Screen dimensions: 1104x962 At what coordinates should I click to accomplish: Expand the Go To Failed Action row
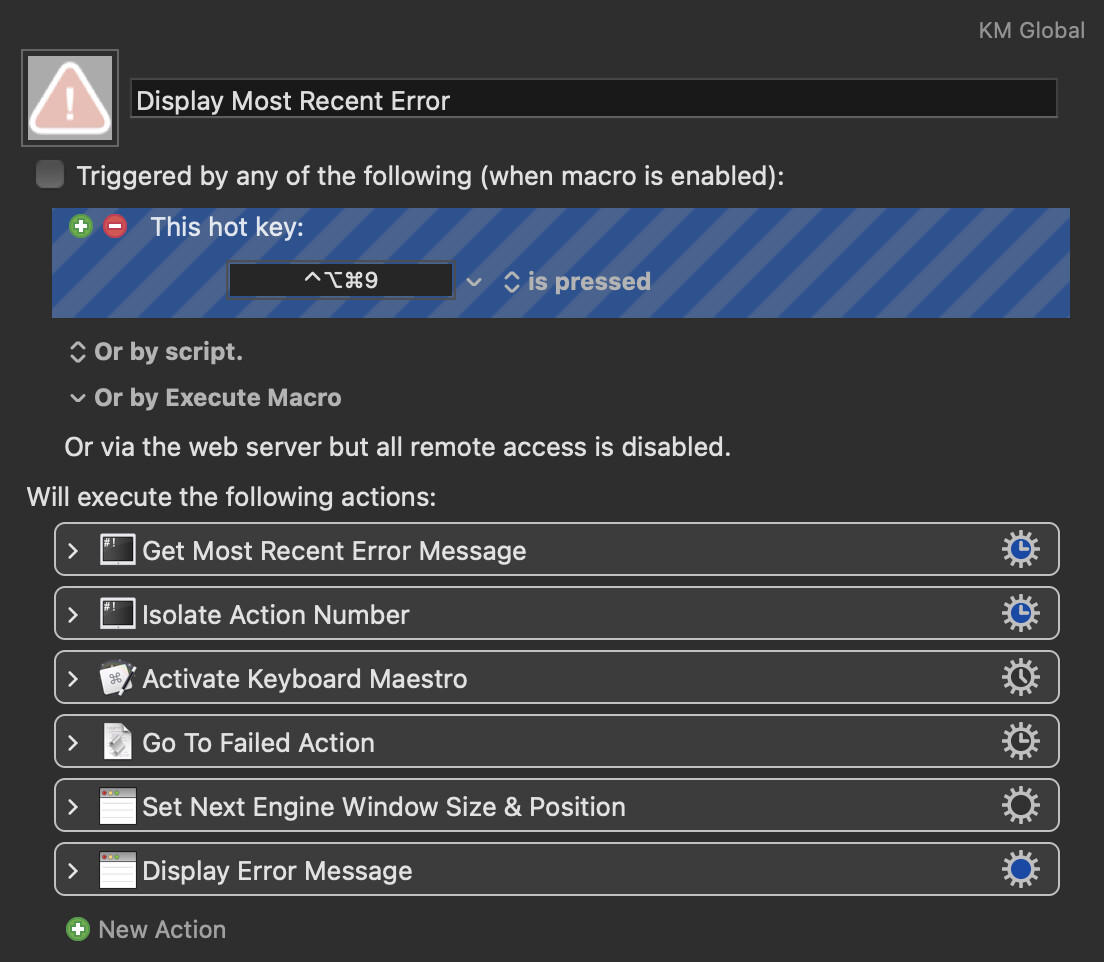pos(73,743)
